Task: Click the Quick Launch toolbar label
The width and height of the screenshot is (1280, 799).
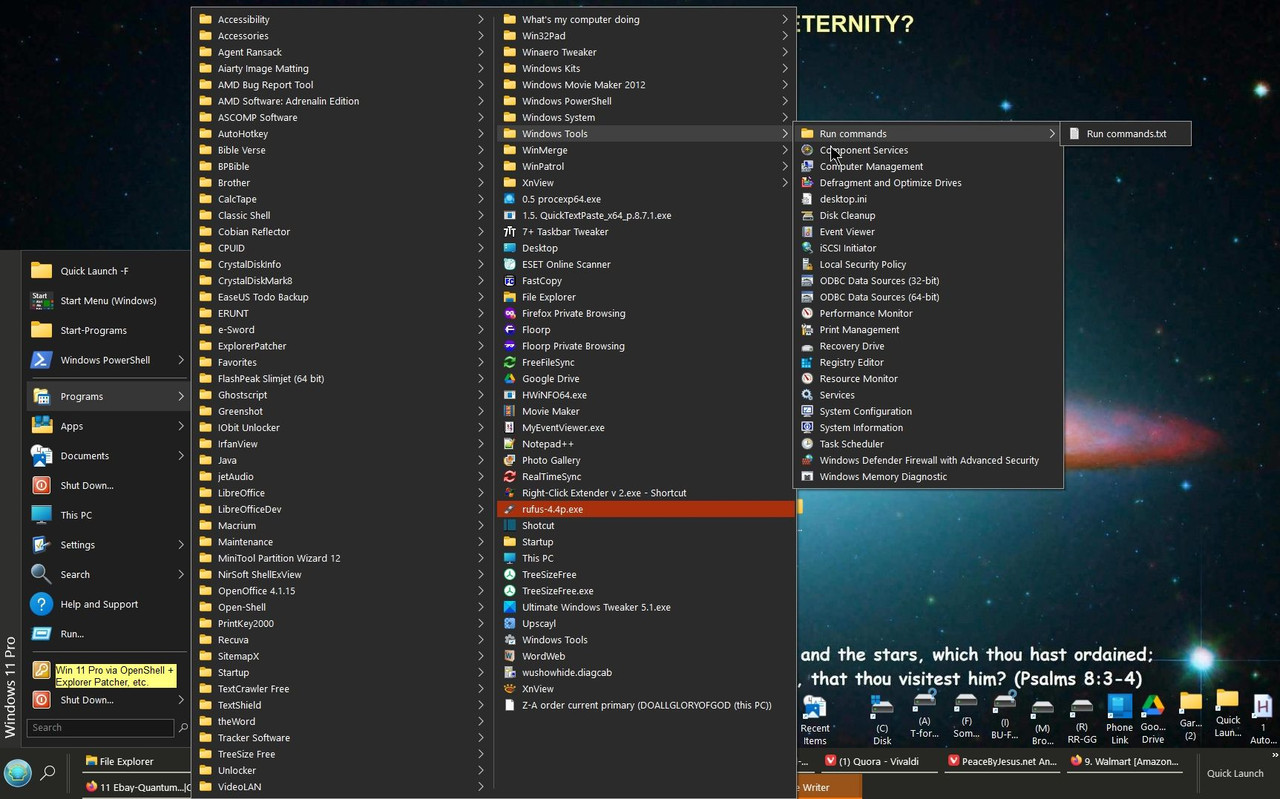Action: point(1235,773)
